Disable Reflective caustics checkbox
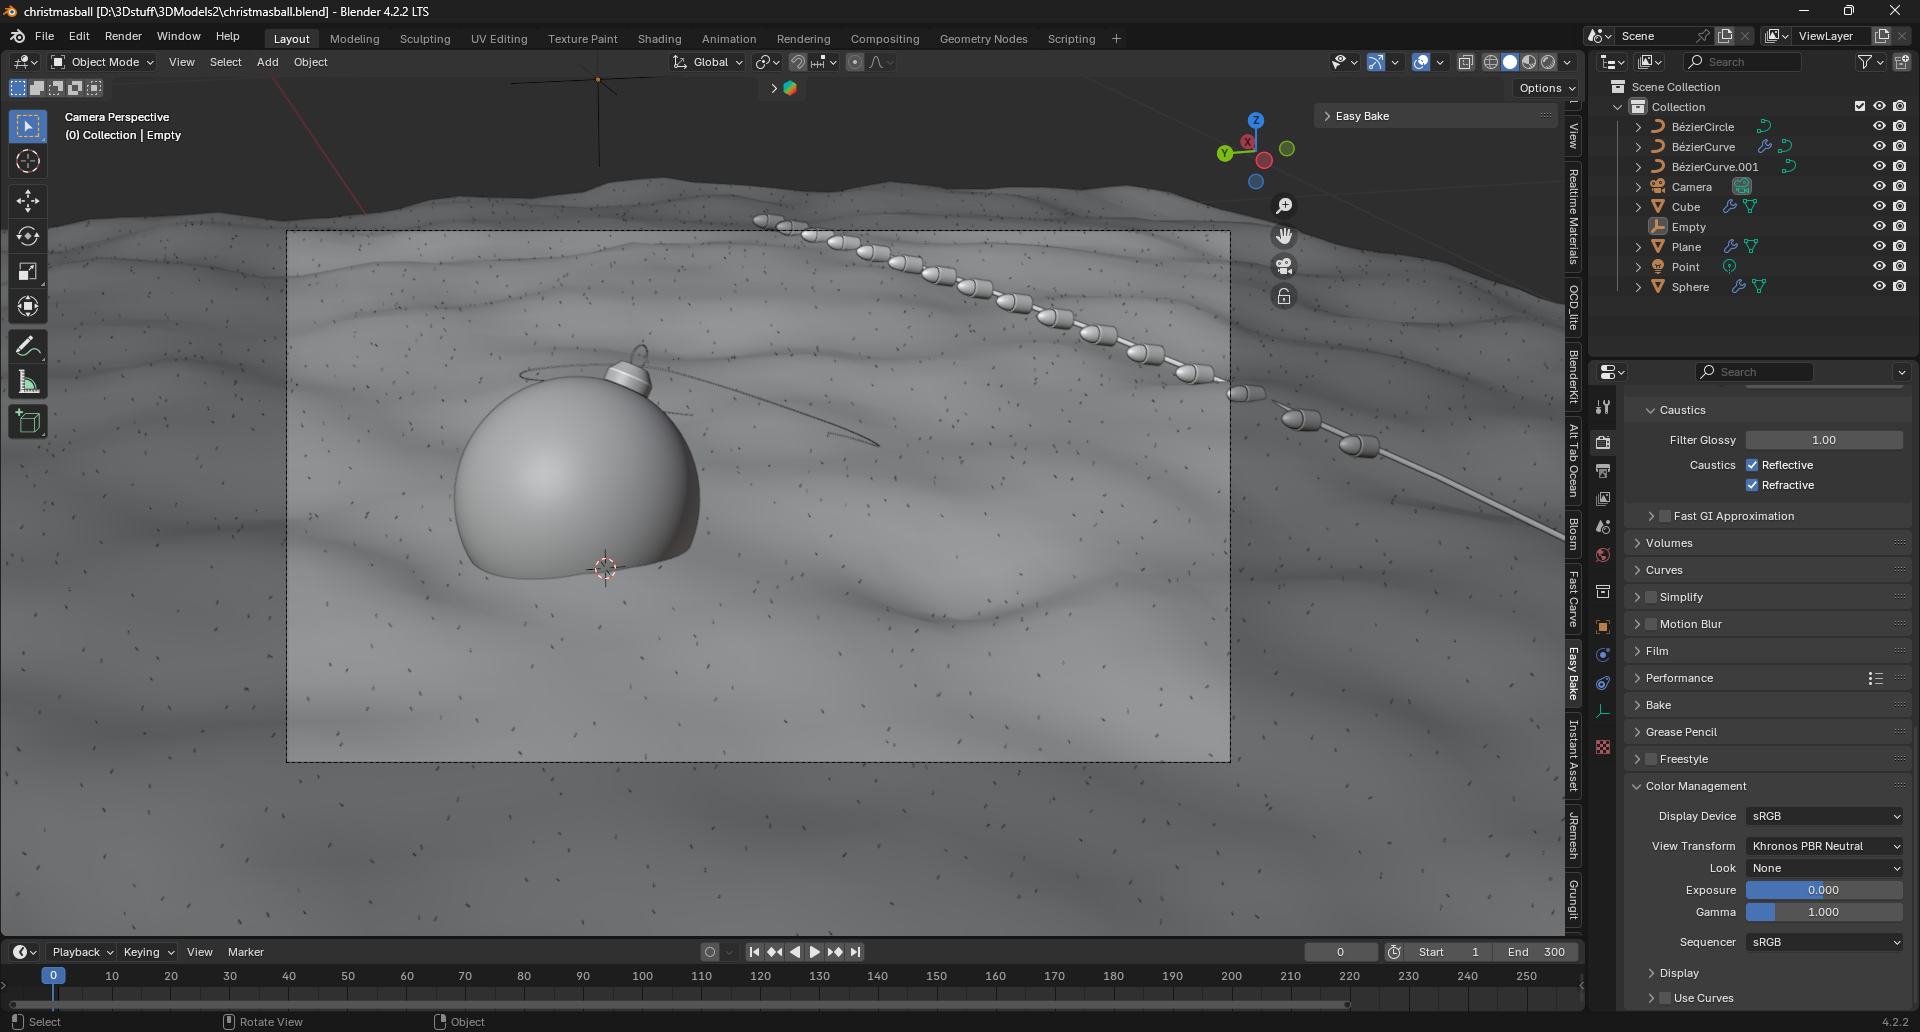The width and height of the screenshot is (1920, 1032). pos(1752,465)
